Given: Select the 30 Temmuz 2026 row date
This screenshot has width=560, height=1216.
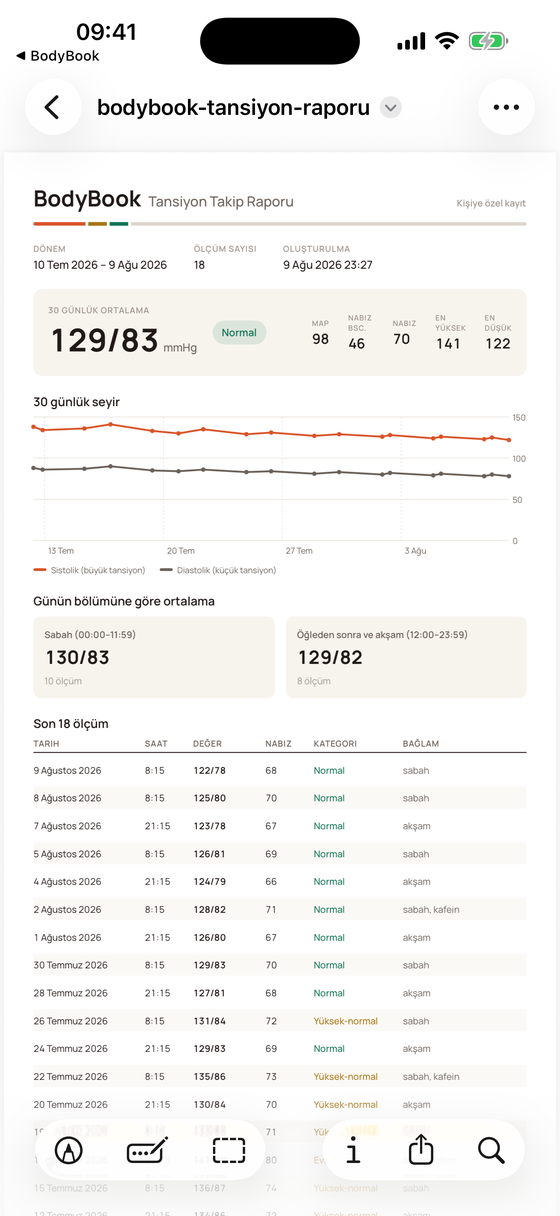Looking at the screenshot, I should (x=71, y=965).
